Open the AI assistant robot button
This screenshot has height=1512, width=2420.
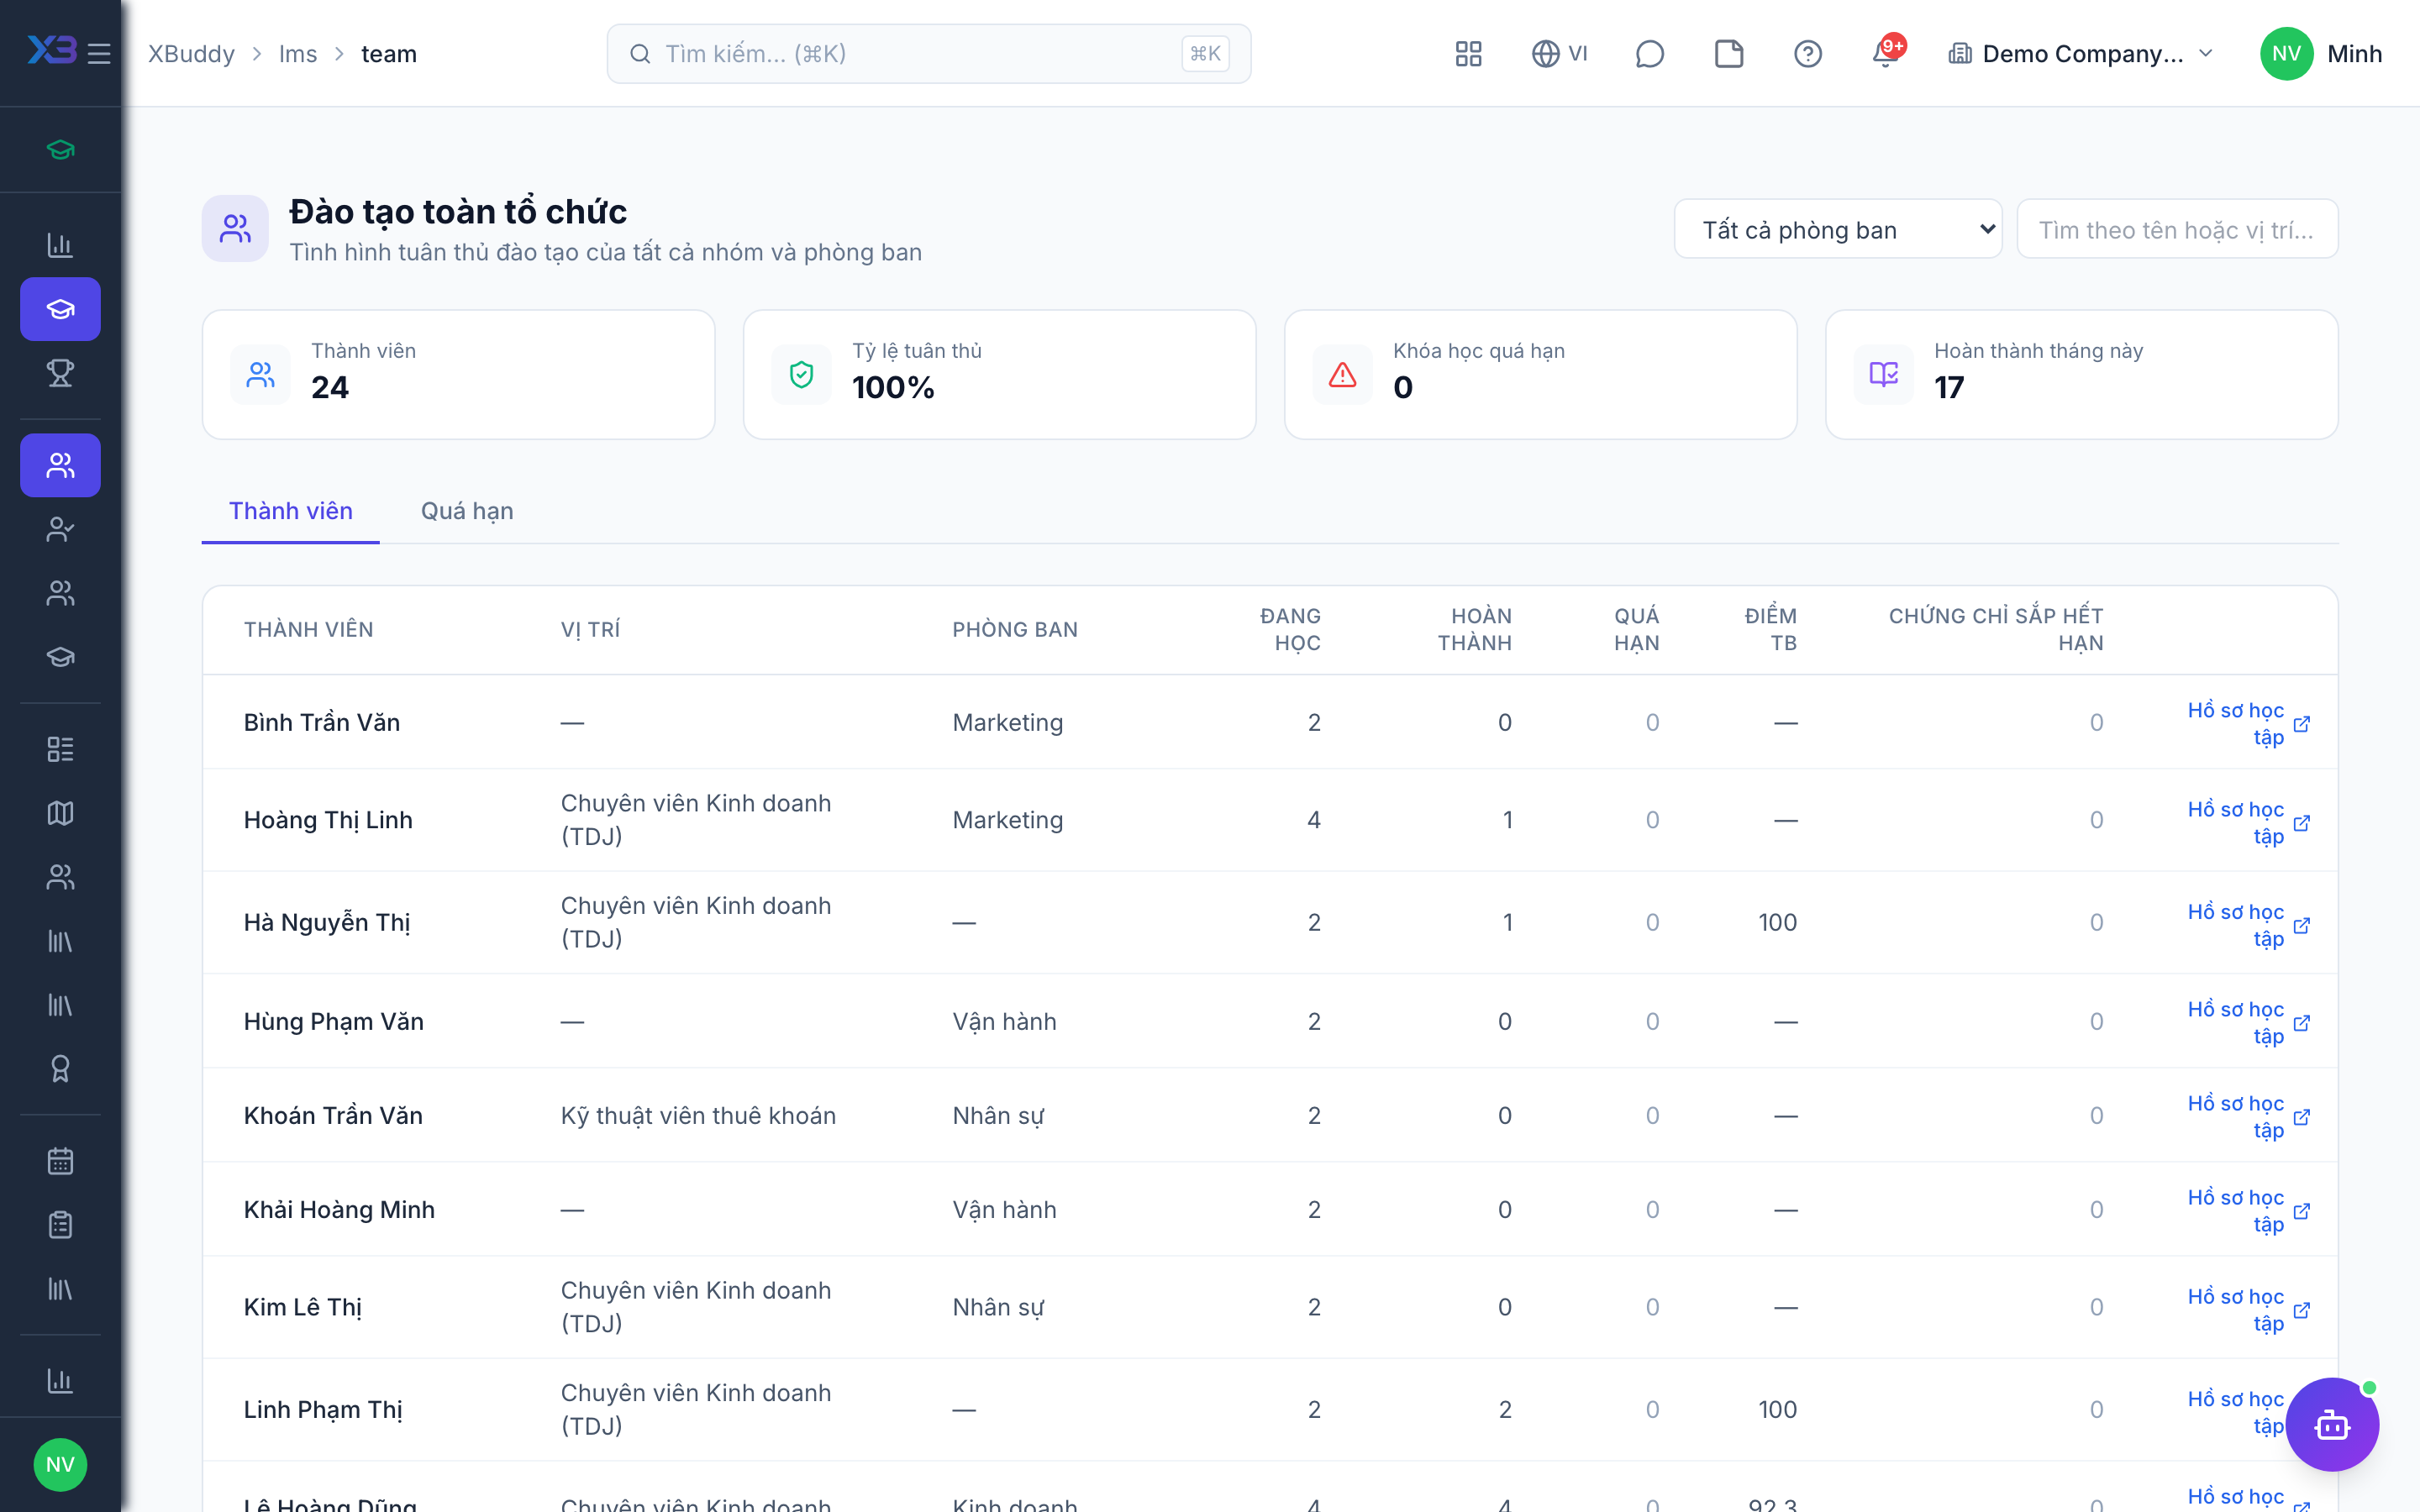[2332, 1424]
